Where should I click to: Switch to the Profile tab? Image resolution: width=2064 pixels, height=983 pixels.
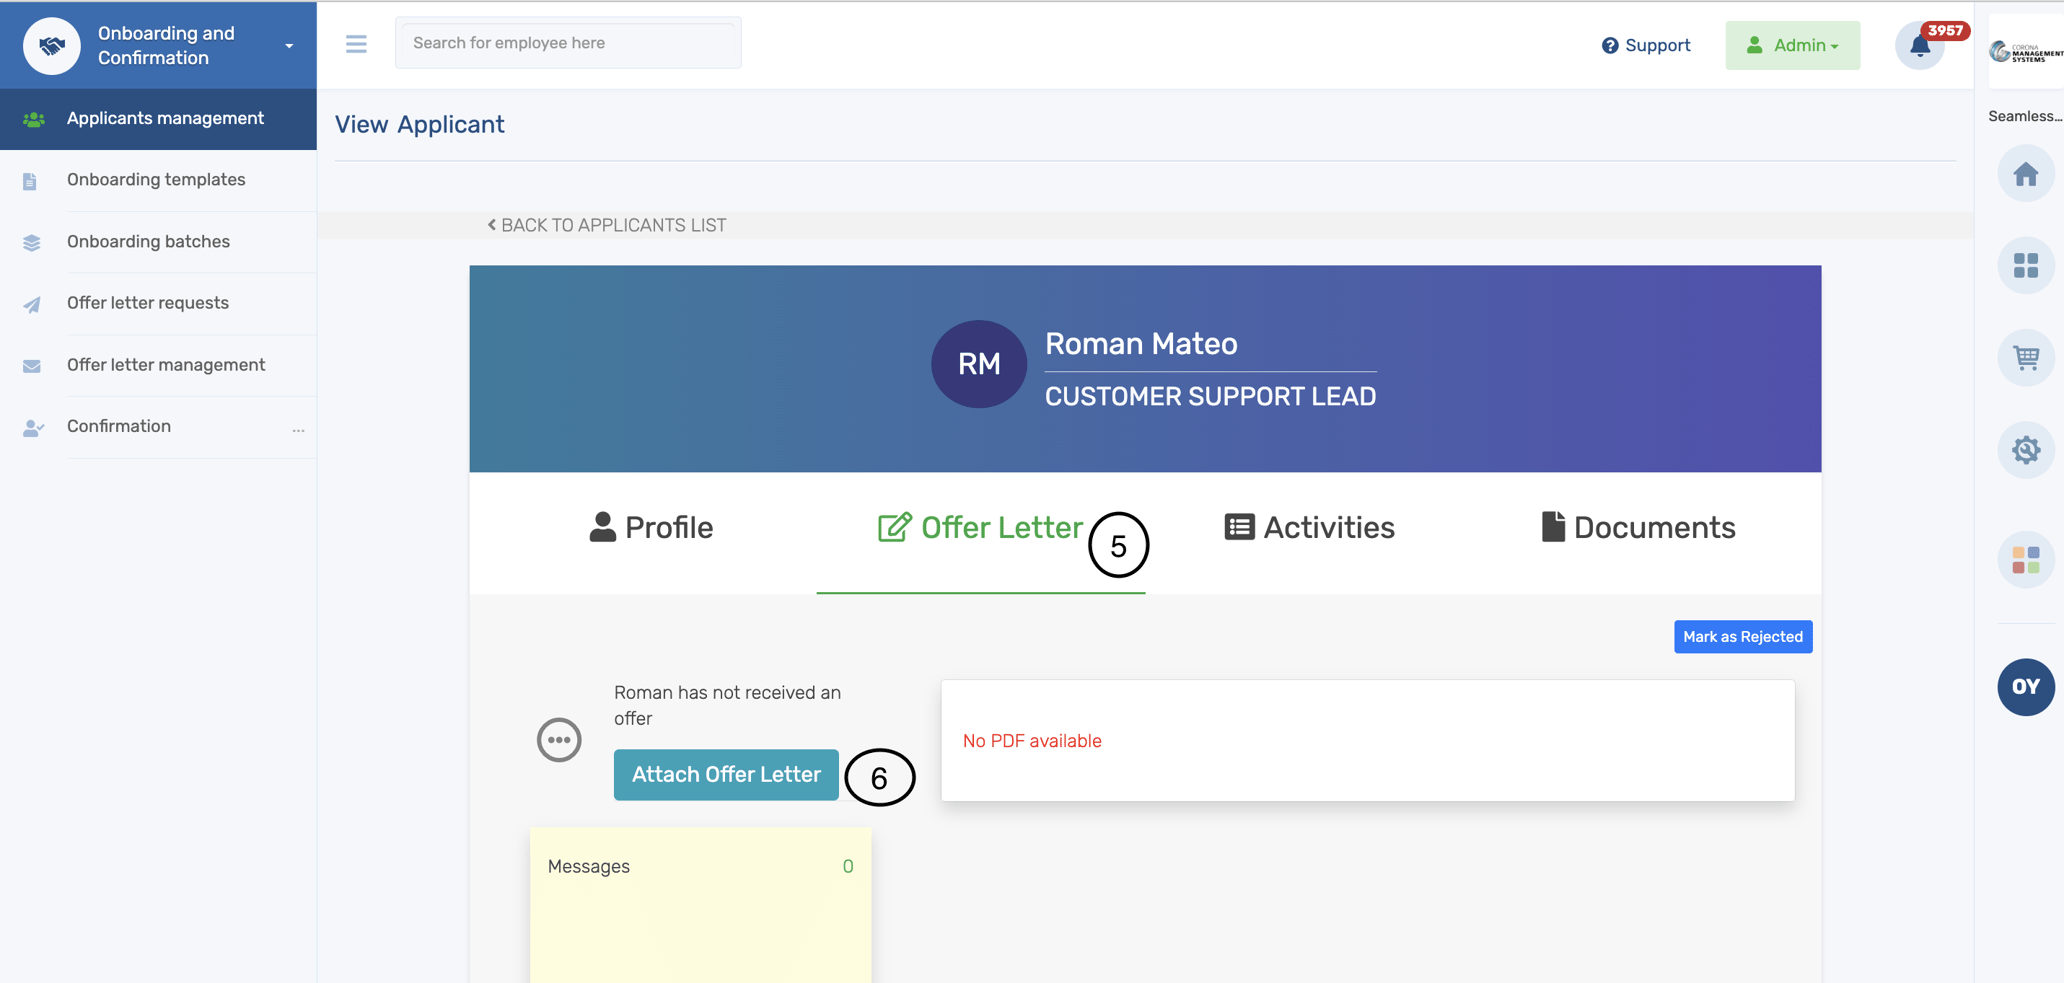651,527
